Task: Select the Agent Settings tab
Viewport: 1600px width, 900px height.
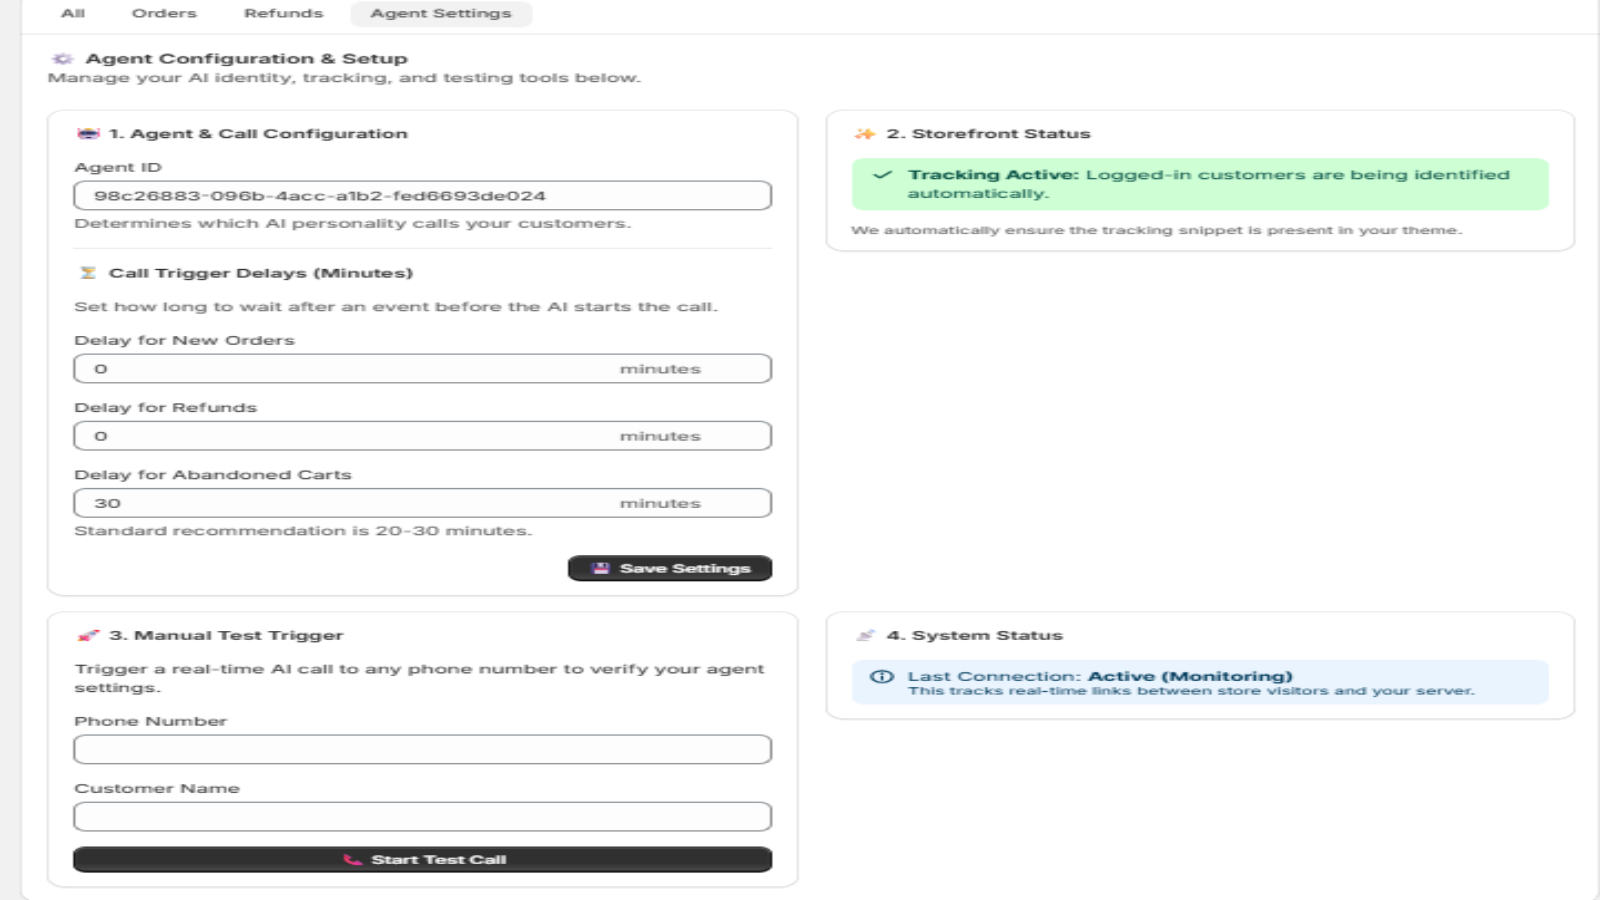Action: tap(441, 13)
